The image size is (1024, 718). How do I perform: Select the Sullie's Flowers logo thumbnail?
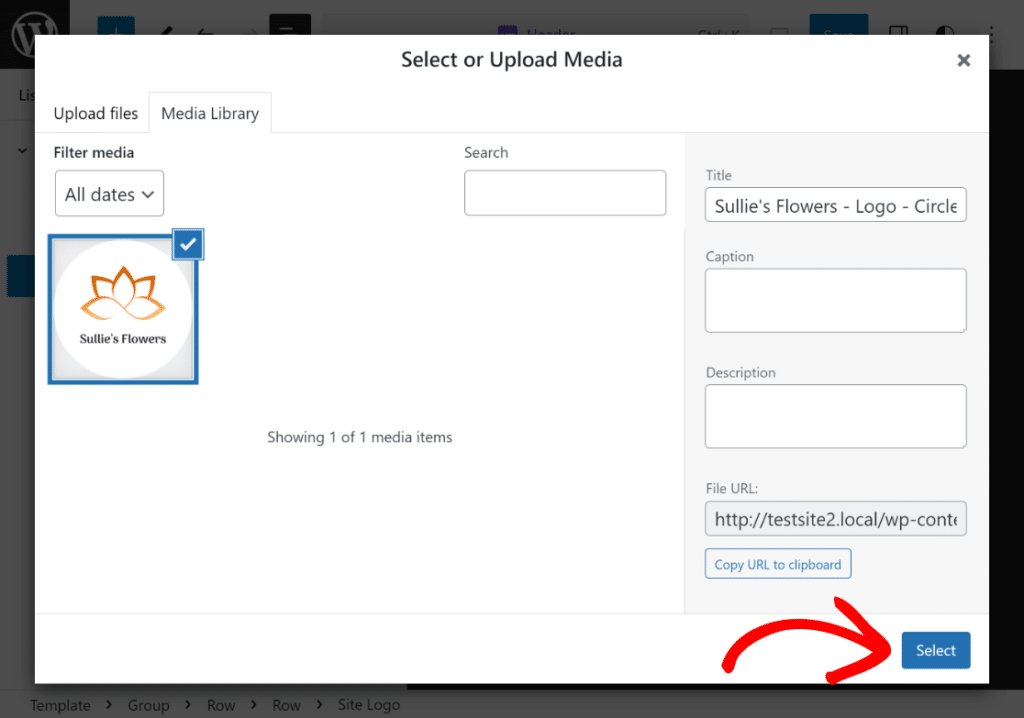(x=122, y=308)
